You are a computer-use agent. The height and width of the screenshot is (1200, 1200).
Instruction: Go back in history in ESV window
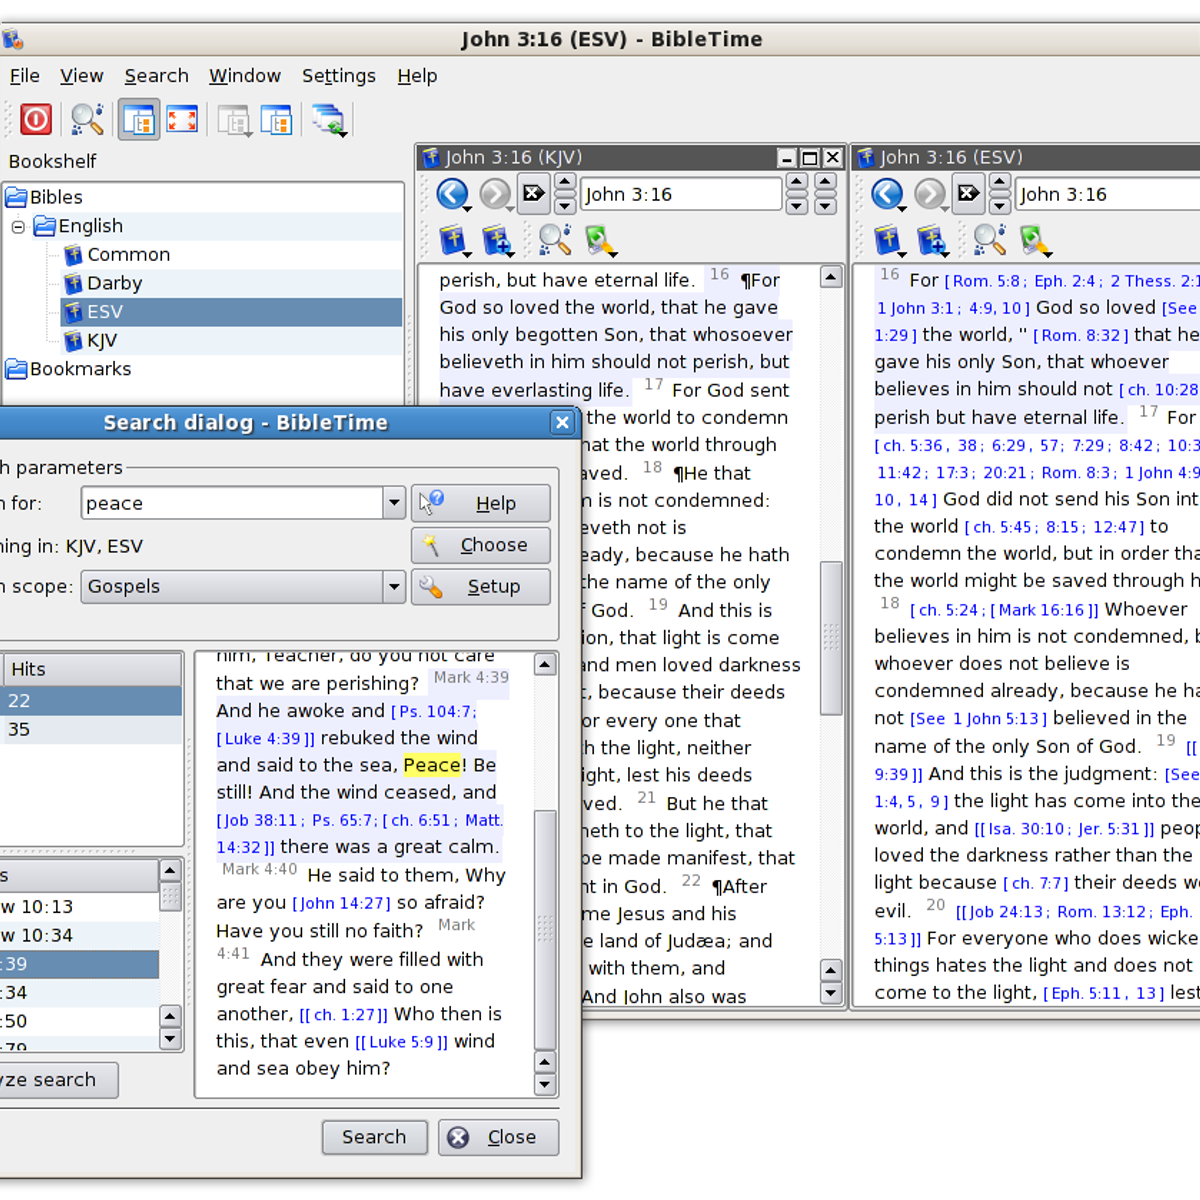tap(887, 194)
